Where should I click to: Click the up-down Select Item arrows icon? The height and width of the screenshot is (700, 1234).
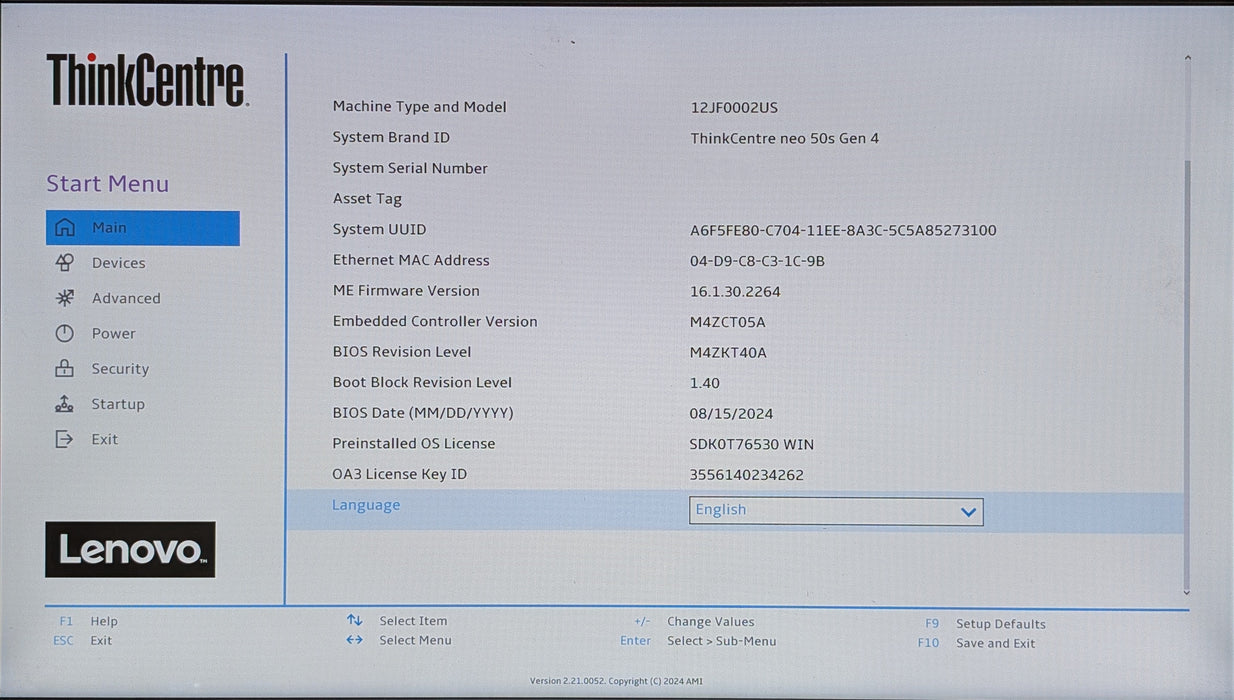(354, 621)
